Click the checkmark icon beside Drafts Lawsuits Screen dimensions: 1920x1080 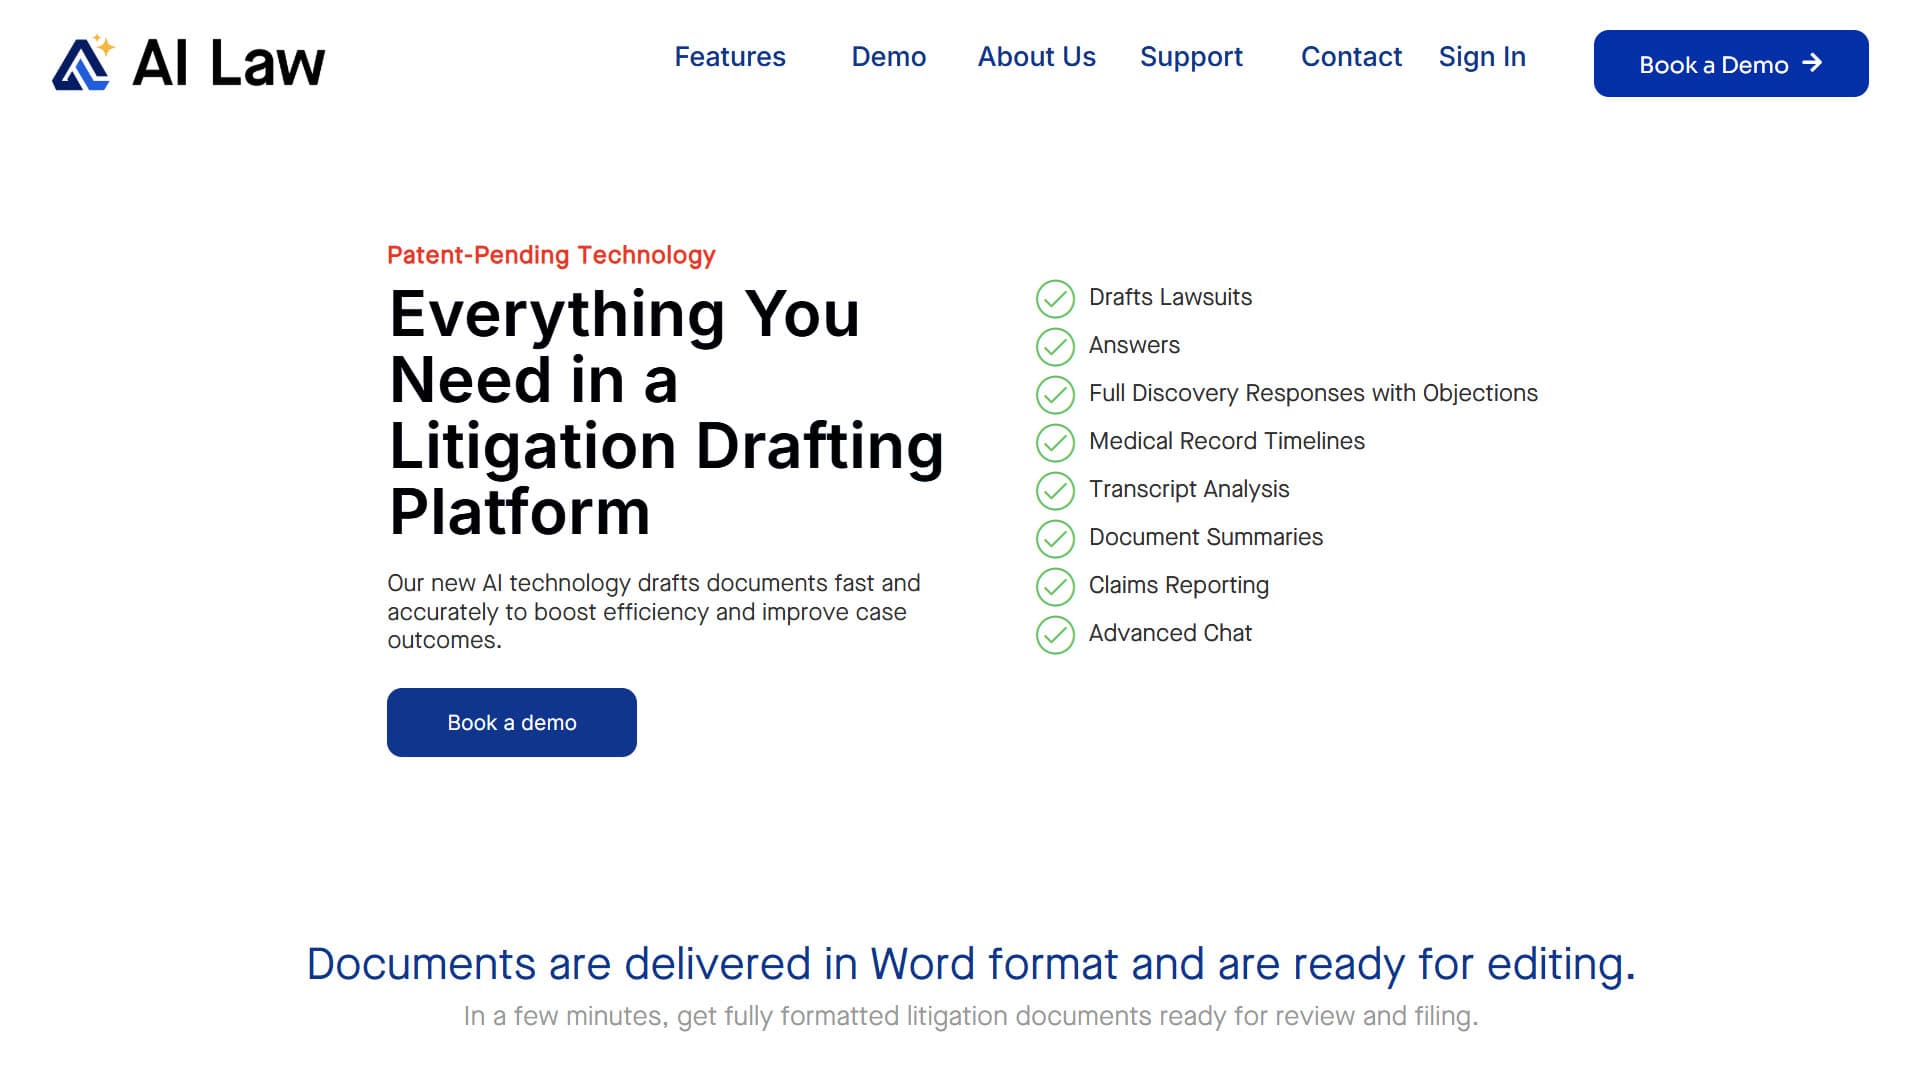pos(1055,298)
